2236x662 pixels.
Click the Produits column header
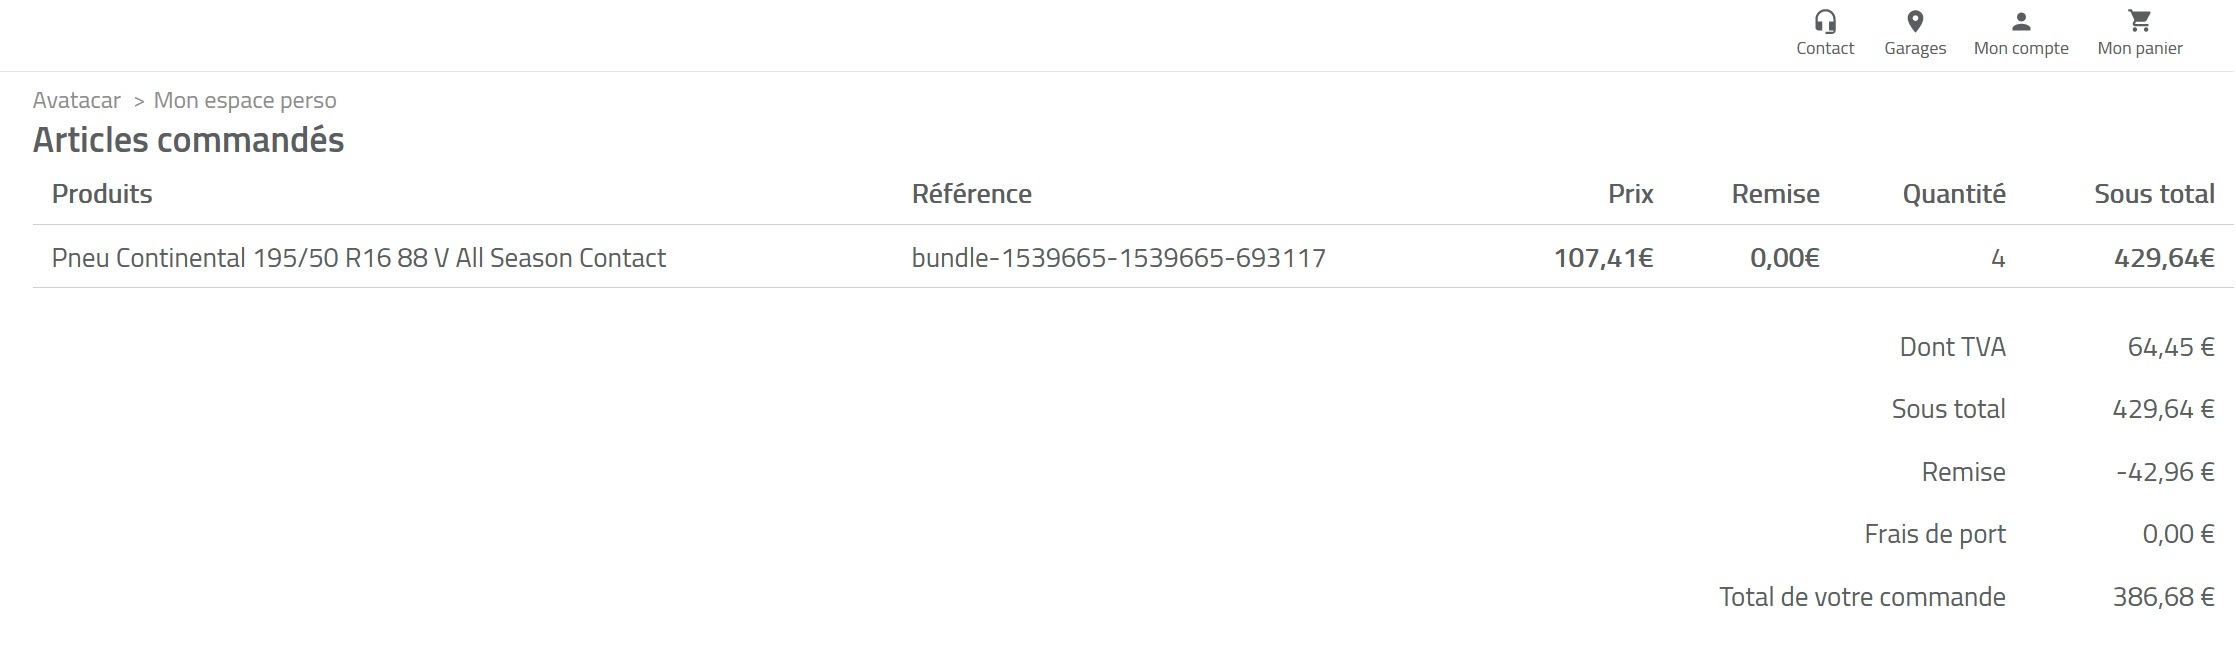pyautogui.click(x=102, y=194)
